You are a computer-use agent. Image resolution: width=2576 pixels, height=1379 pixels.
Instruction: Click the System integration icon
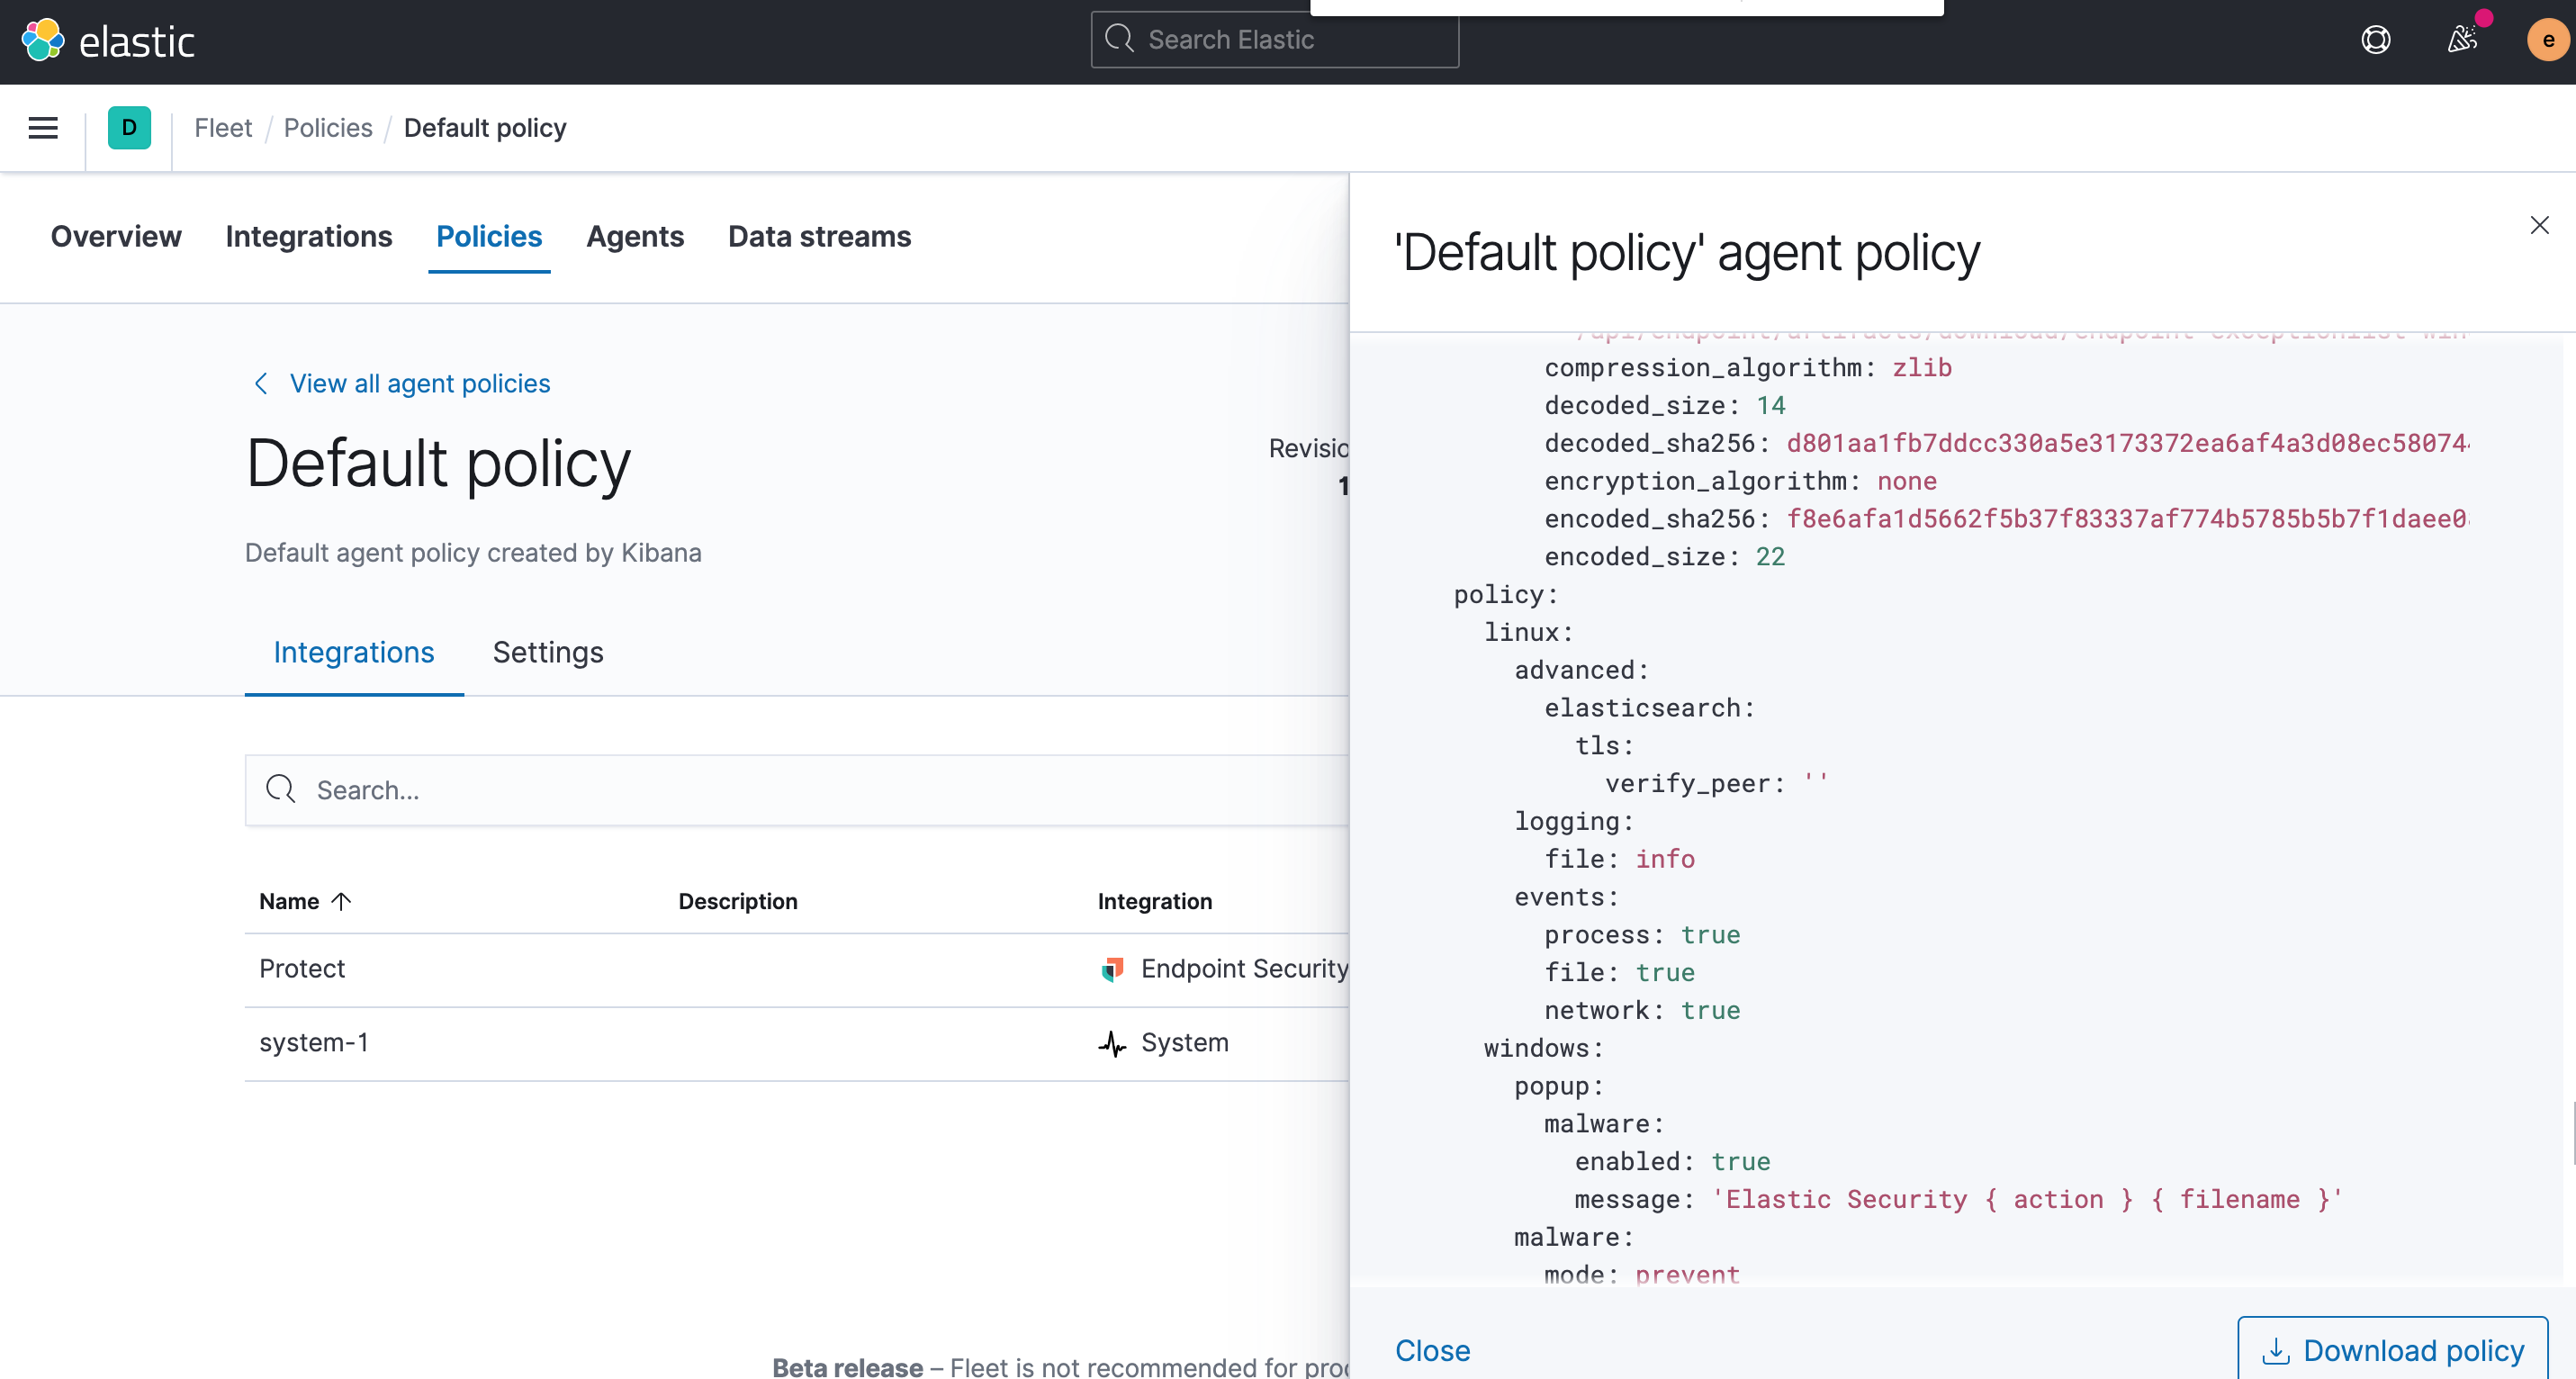coord(1112,1043)
